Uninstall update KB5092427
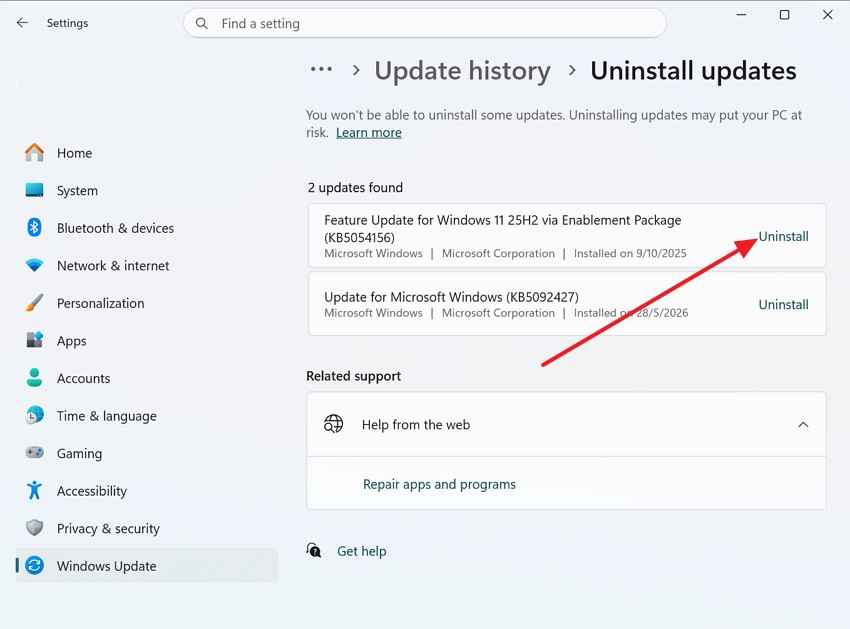The image size is (850, 629). (783, 305)
